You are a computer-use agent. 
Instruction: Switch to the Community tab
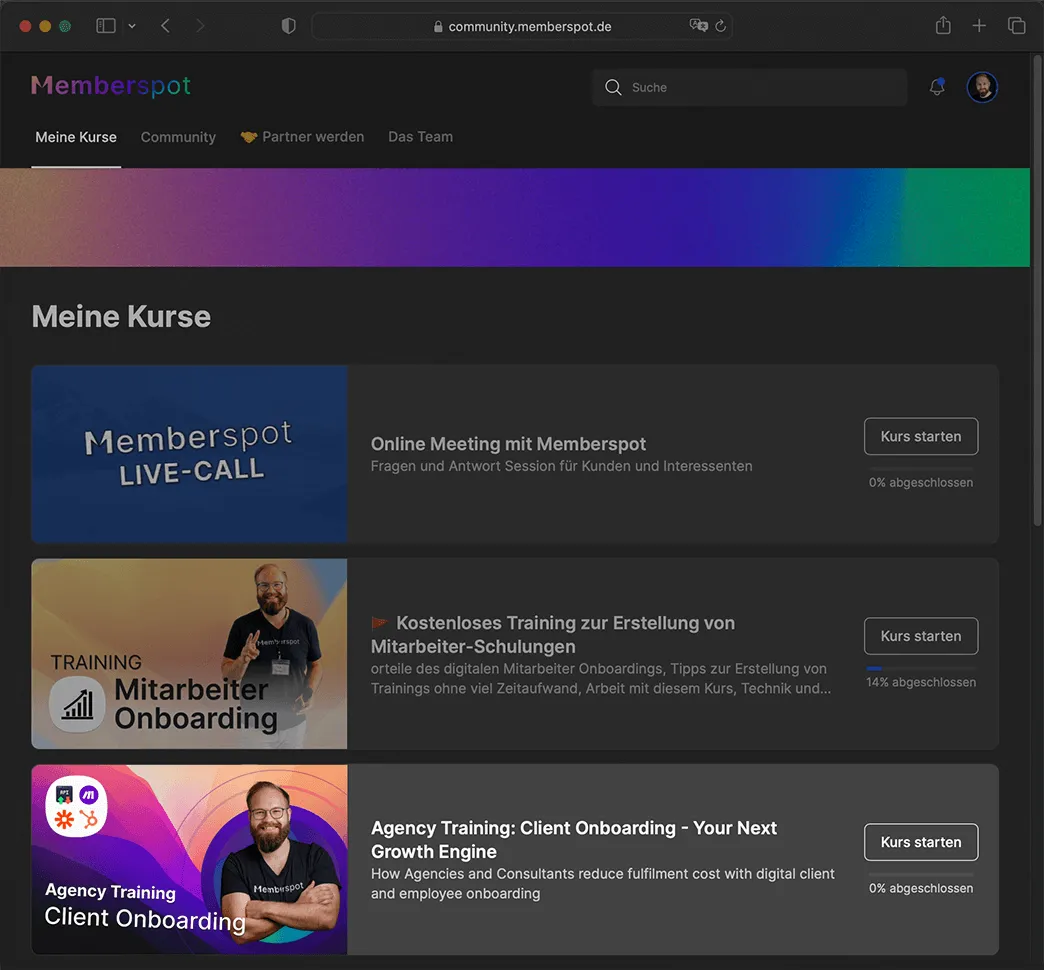click(178, 137)
